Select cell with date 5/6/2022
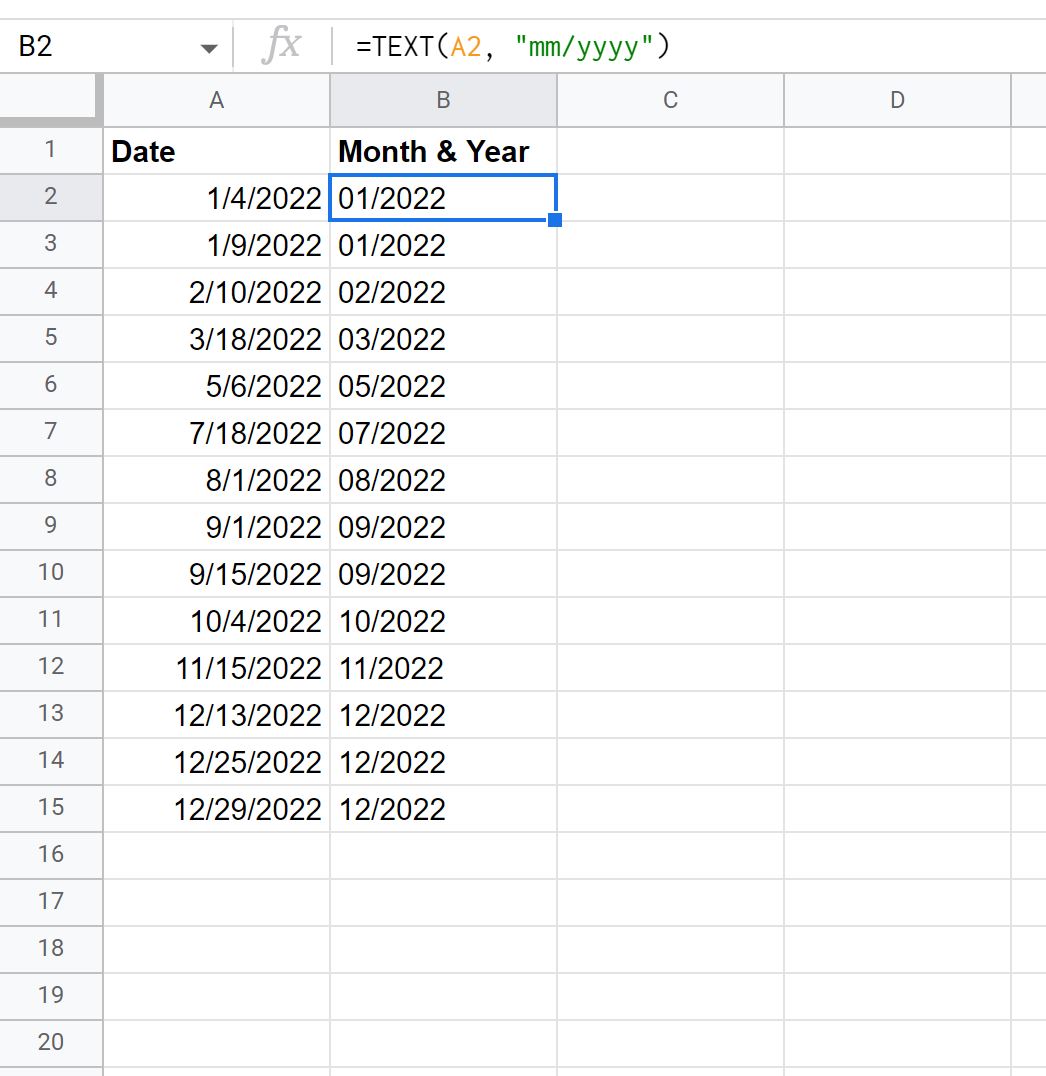This screenshot has width=1046, height=1076. [x=216, y=386]
